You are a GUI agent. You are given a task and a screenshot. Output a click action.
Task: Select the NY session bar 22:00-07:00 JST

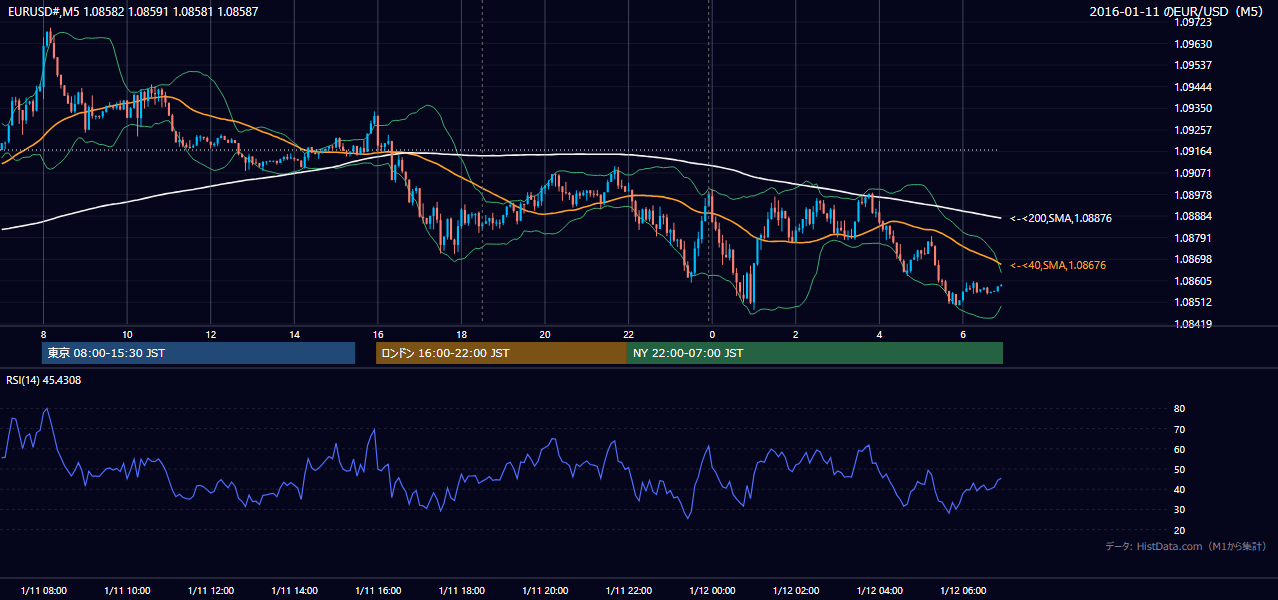click(x=815, y=353)
